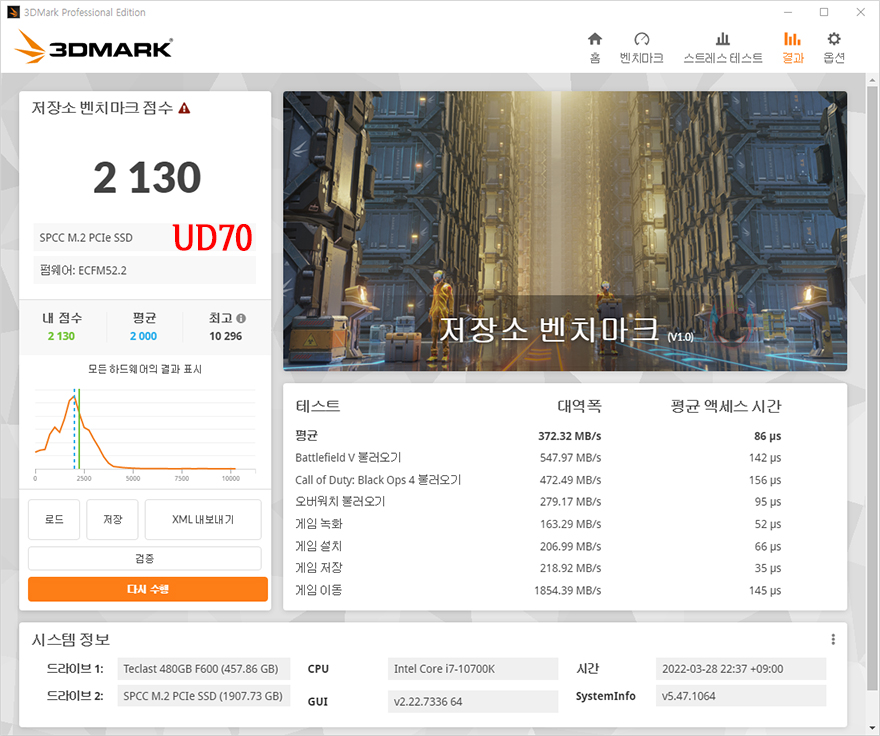Click the 547.97 MB/s bandwidth value
This screenshot has width=880, height=736.
pyautogui.click(x=570, y=458)
